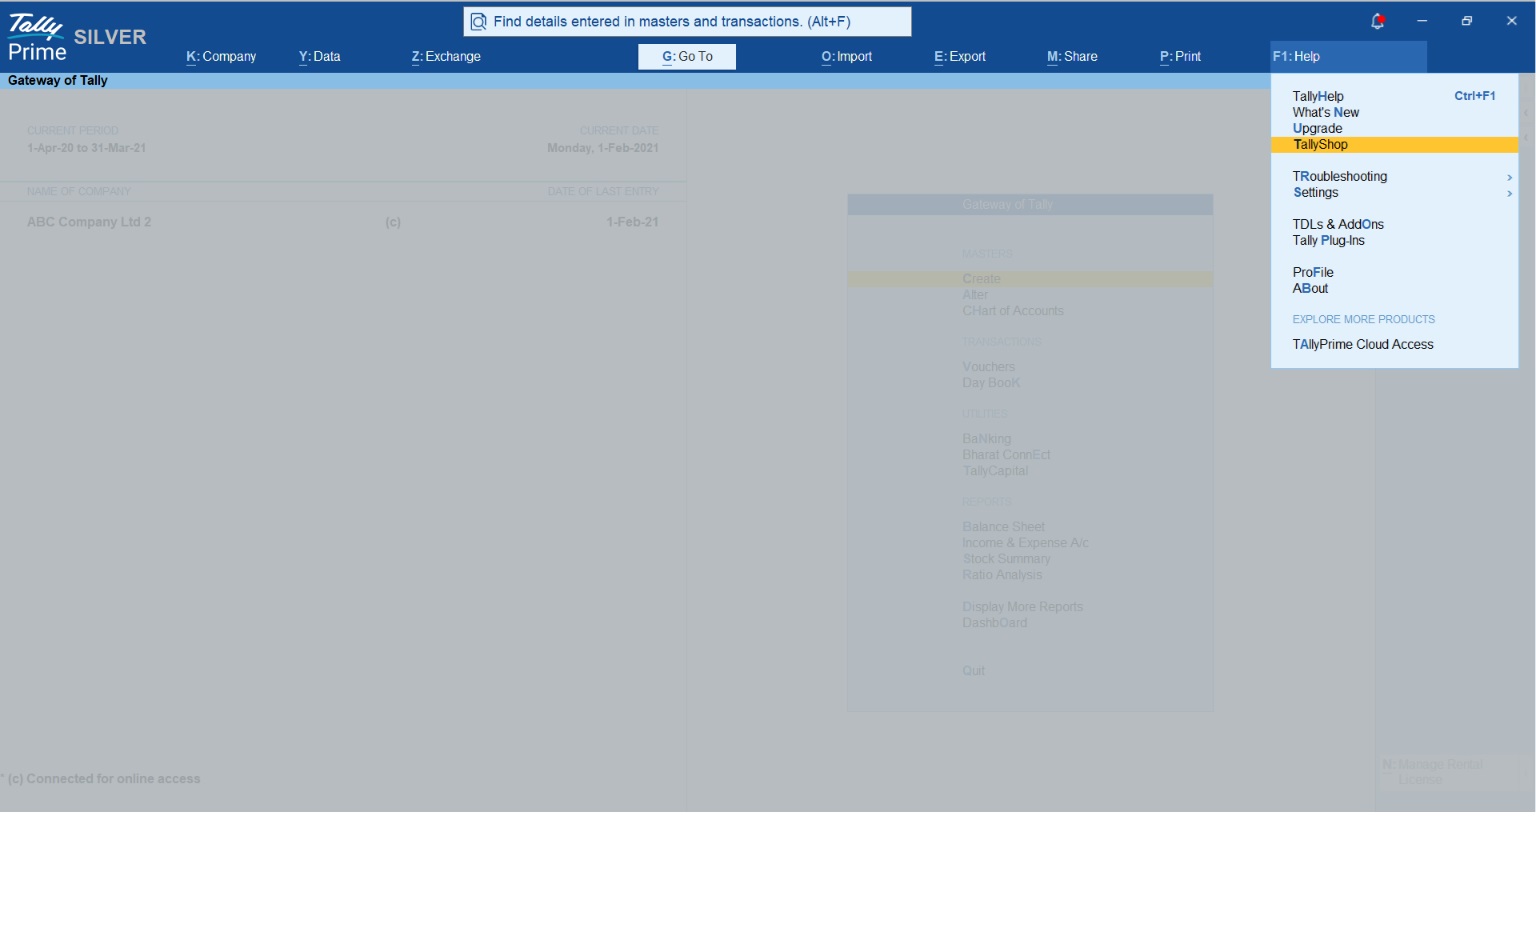
Task: Select Quit in Gateway of Tally
Action: coord(973,671)
